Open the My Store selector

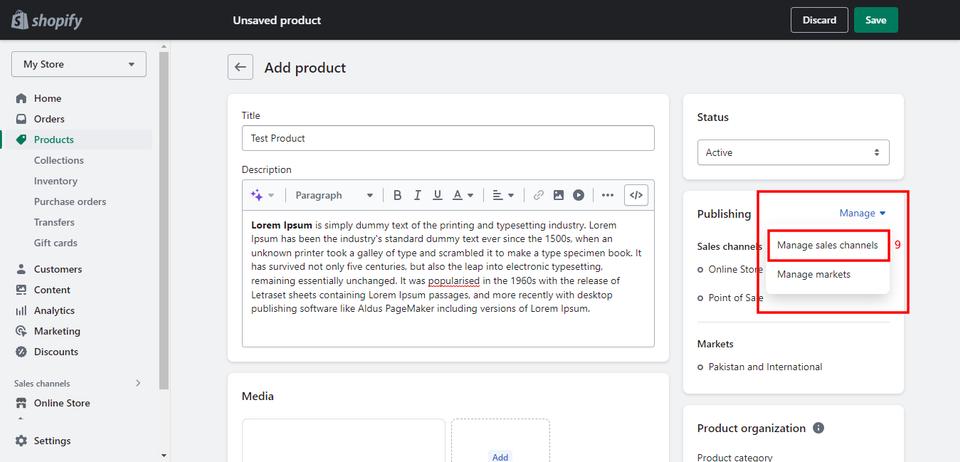click(x=78, y=64)
